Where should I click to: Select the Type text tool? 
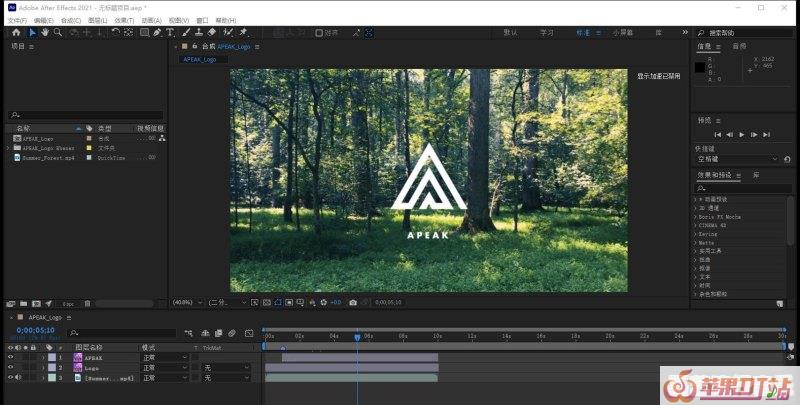coord(170,32)
